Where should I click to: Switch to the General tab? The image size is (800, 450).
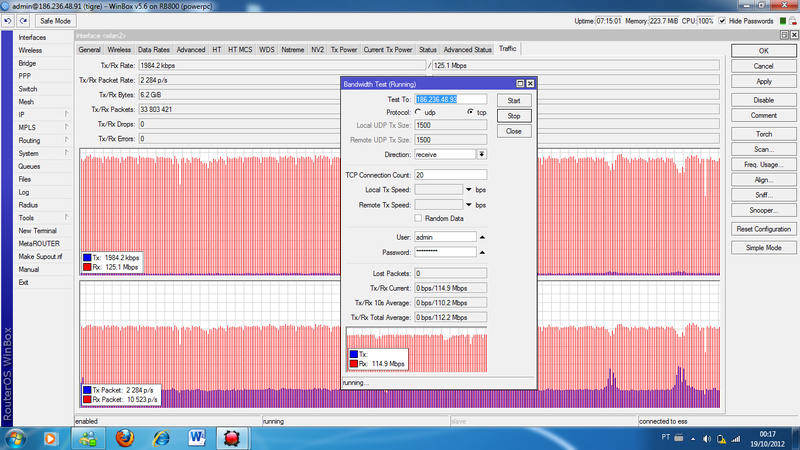point(89,49)
